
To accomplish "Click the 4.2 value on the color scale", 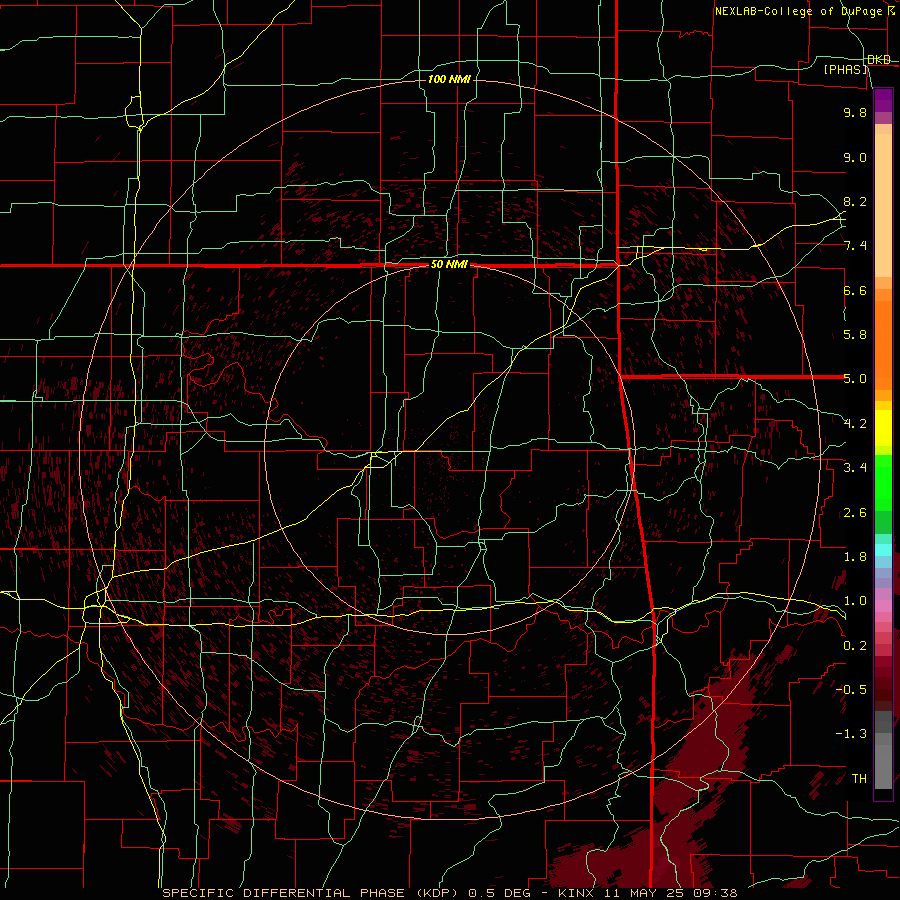I will 855,424.
